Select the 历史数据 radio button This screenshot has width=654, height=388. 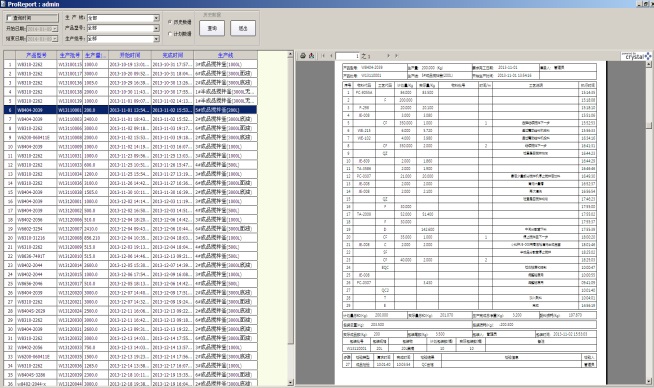click(170, 22)
